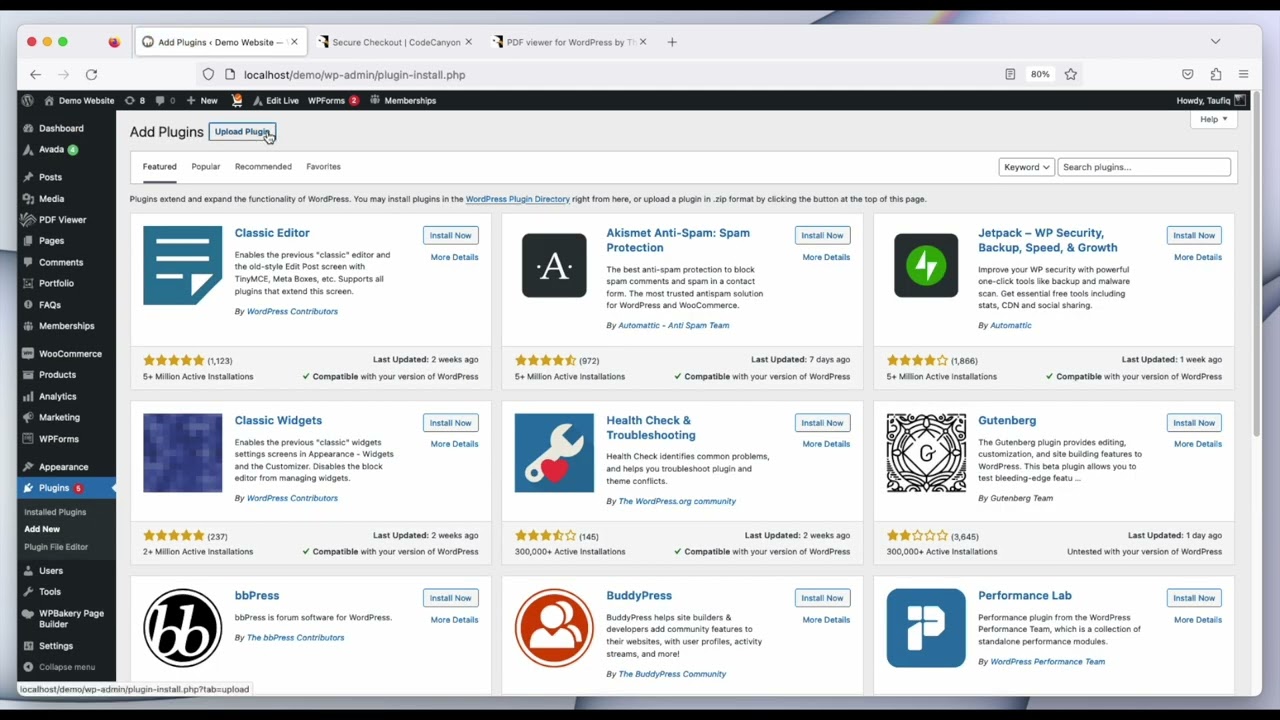
Task: Open the Dashboard sidebar item
Action: [x=61, y=128]
